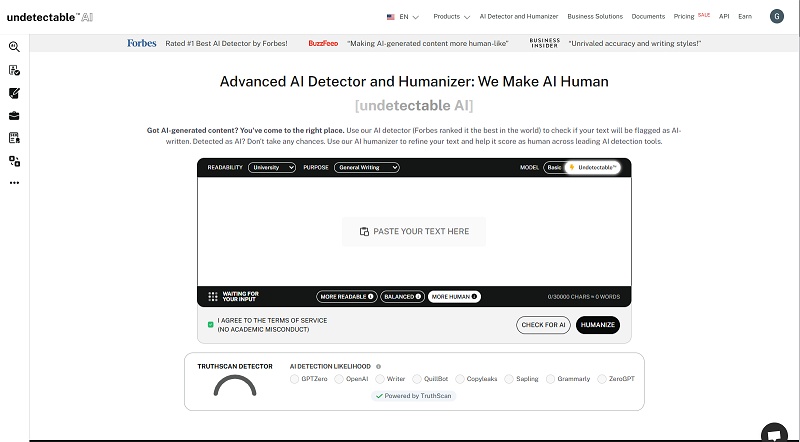Click the info icon on More Human
This screenshot has width=800, height=442.
click(x=474, y=297)
